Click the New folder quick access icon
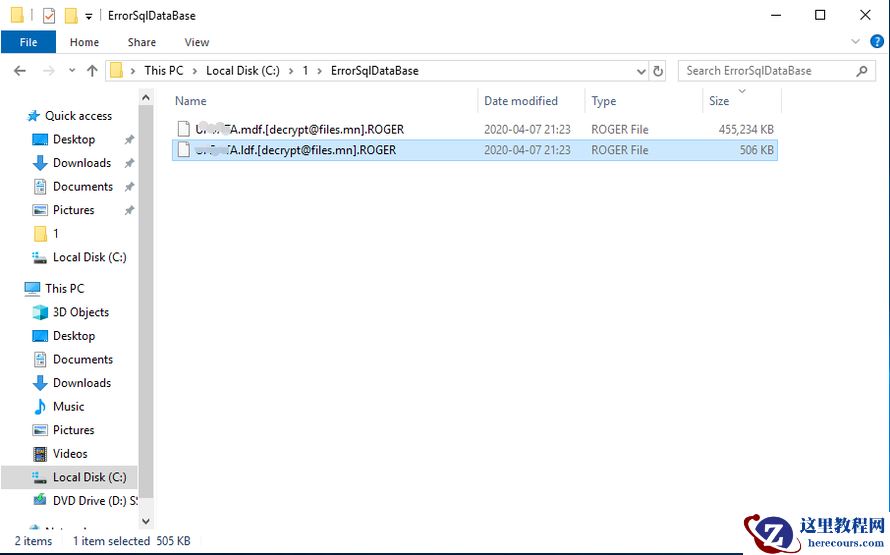The width and height of the screenshot is (890, 555). tap(71, 15)
